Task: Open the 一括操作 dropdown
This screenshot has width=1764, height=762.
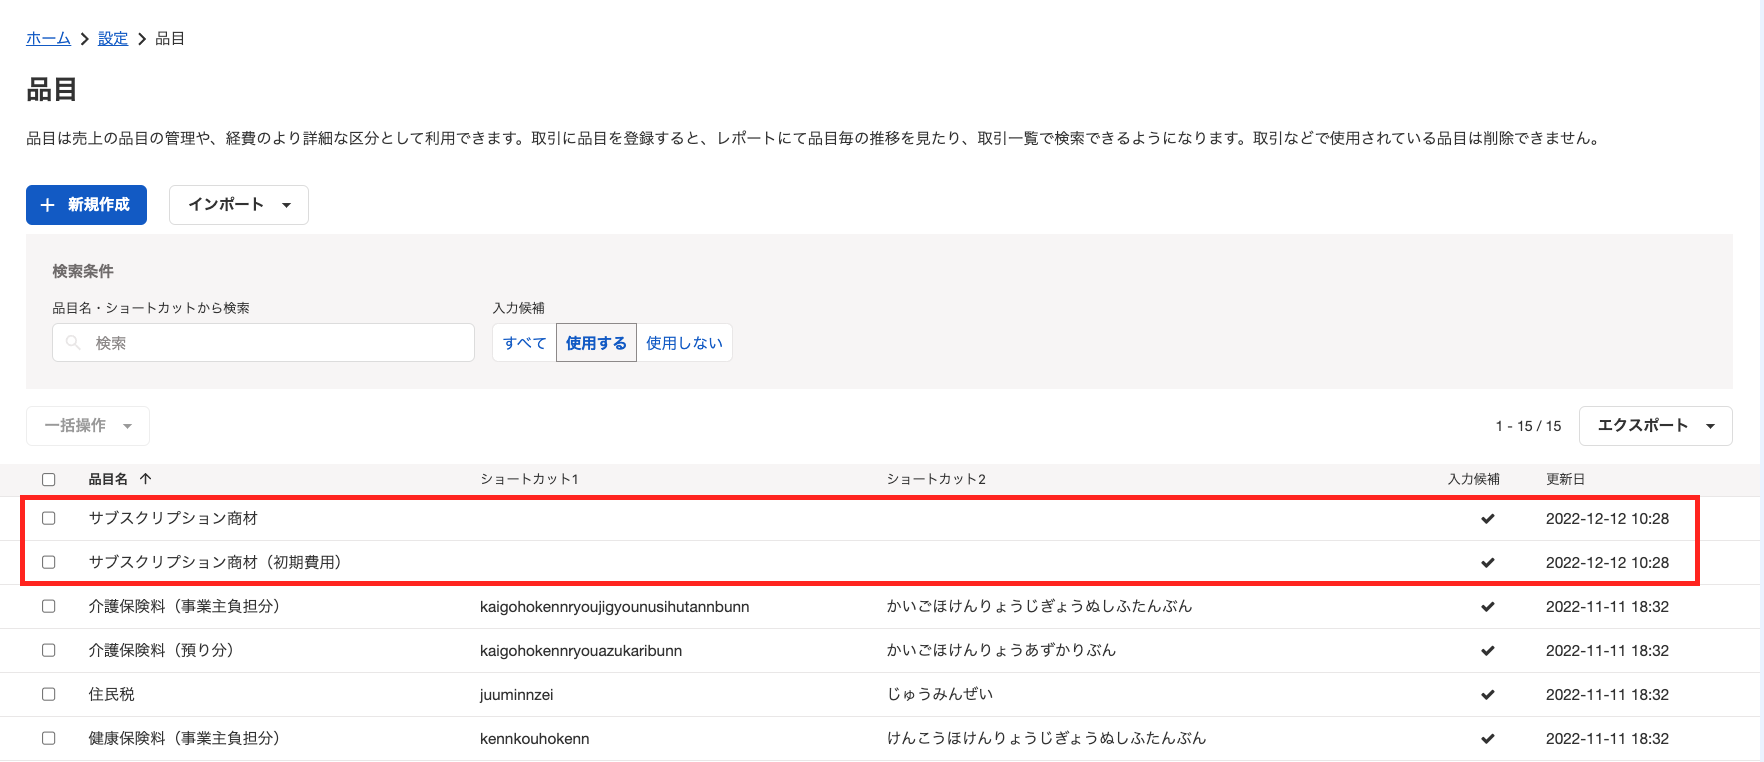Action: pos(88,426)
